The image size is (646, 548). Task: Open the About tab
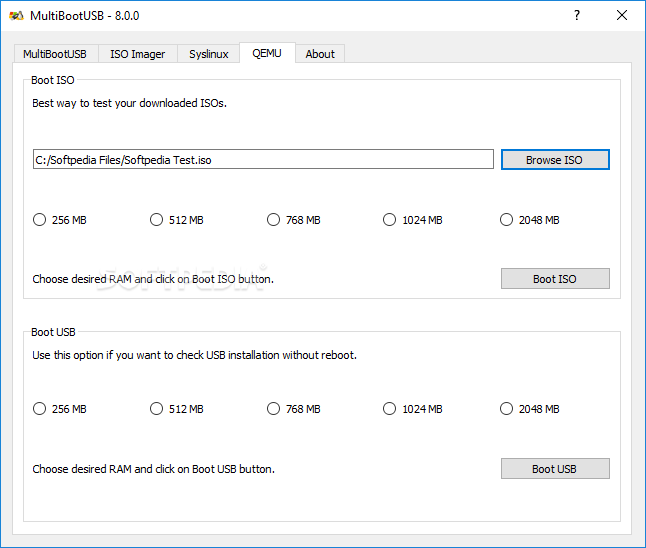320,54
